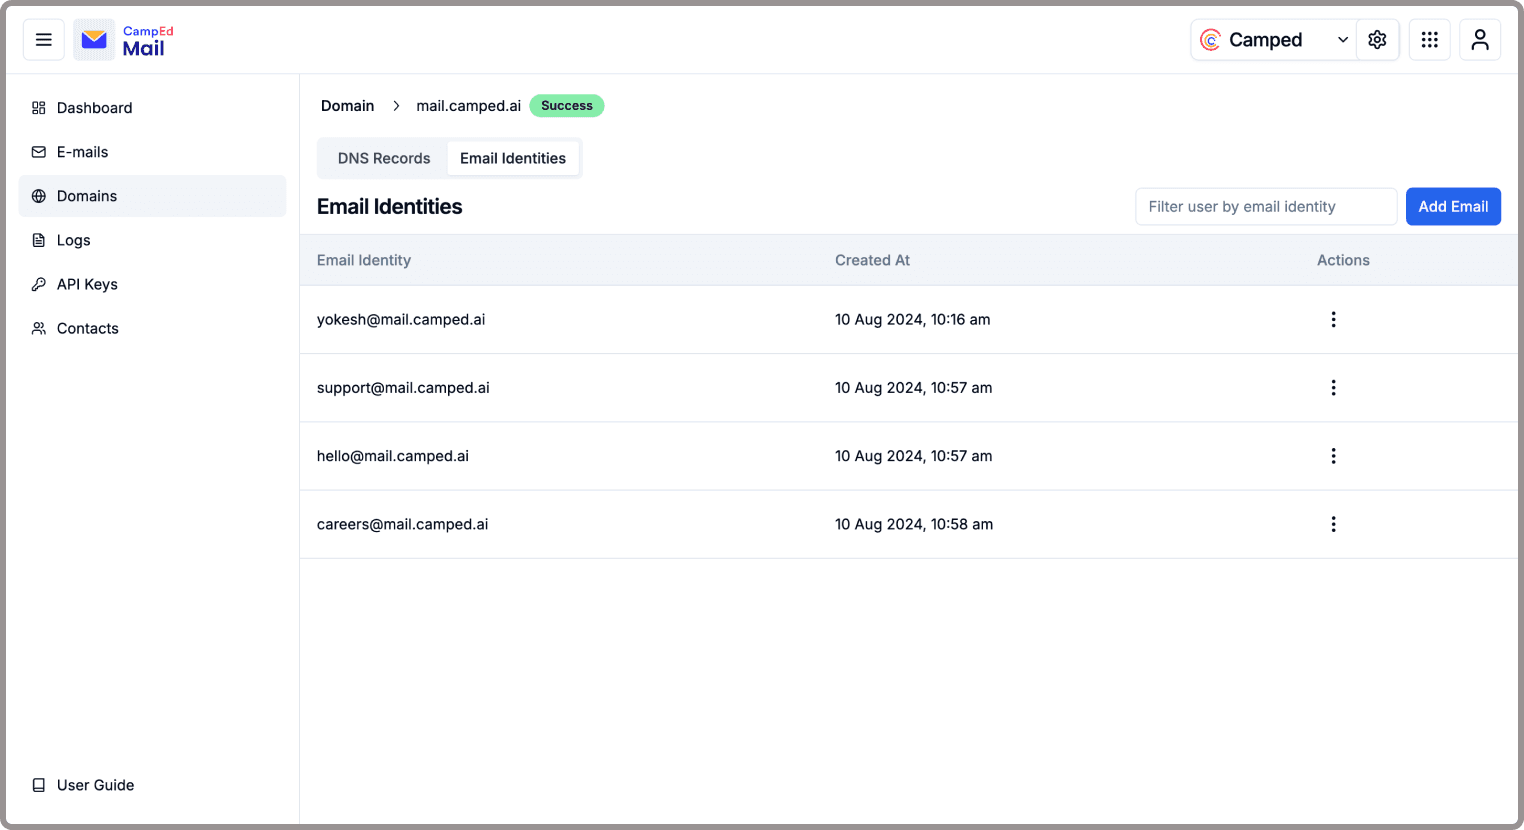Click the Success status badge
The image size is (1524, 830).
[567, 106]
